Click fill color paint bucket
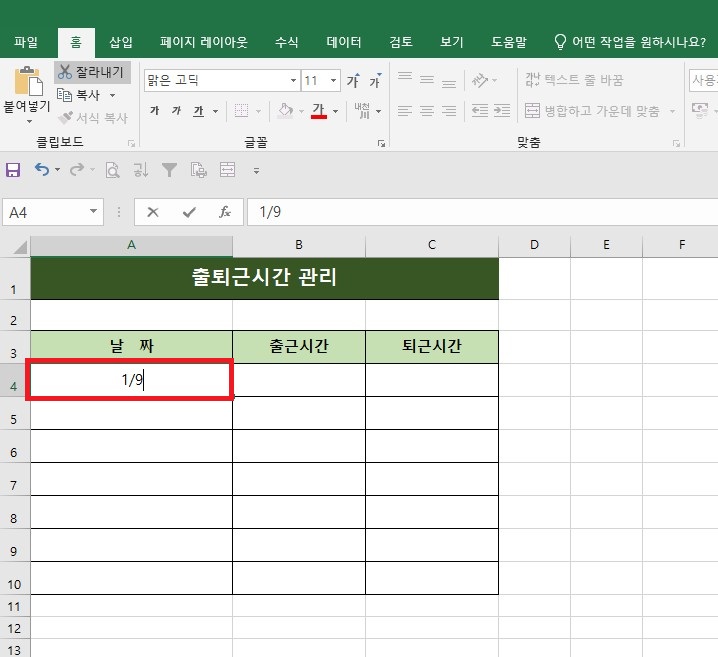The image size is (718, 657). (x=286, y=110)
